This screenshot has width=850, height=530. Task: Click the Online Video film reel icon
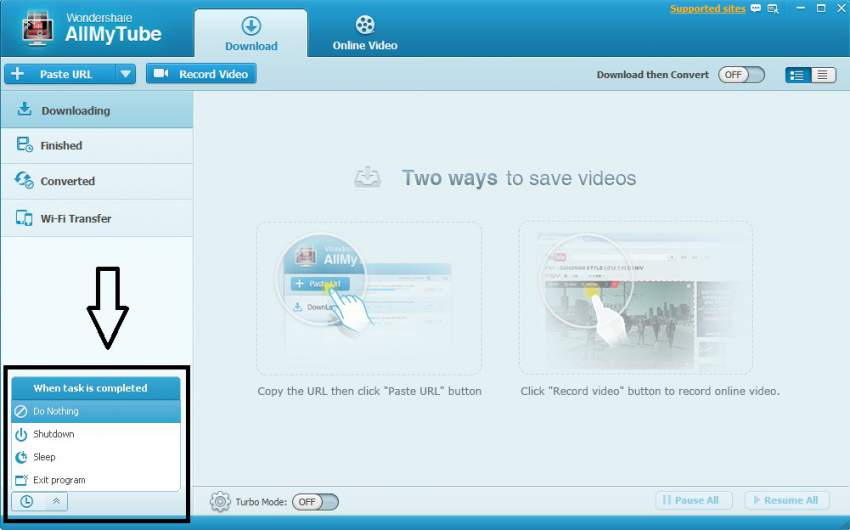click(365, 25)
